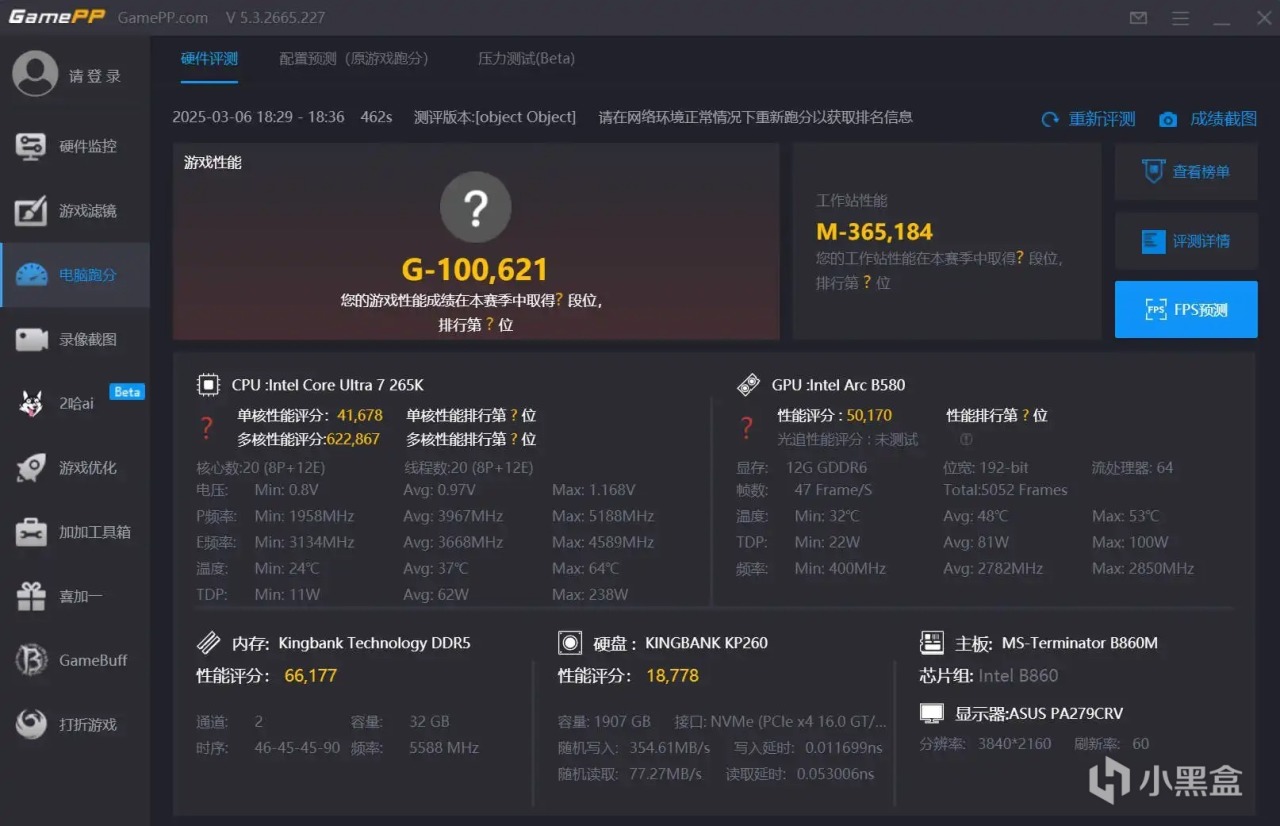Click the GPU name Intel Arc B580
Image resolution: width=1280 pixels, height=826 pixels.
(856, 385)
